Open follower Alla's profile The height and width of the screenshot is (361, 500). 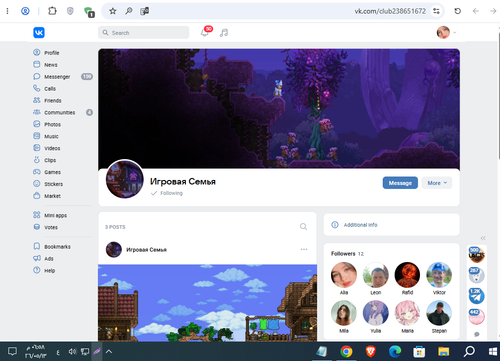344,275
